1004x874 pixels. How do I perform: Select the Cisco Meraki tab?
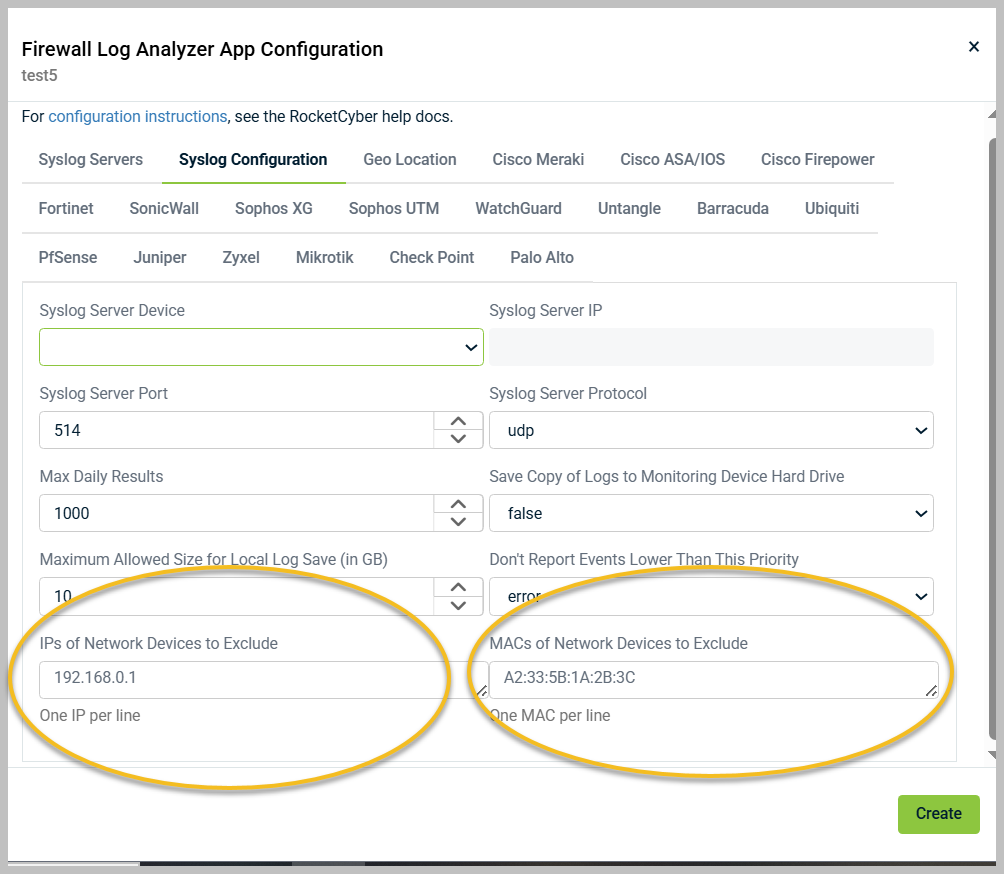coord(538,160)
